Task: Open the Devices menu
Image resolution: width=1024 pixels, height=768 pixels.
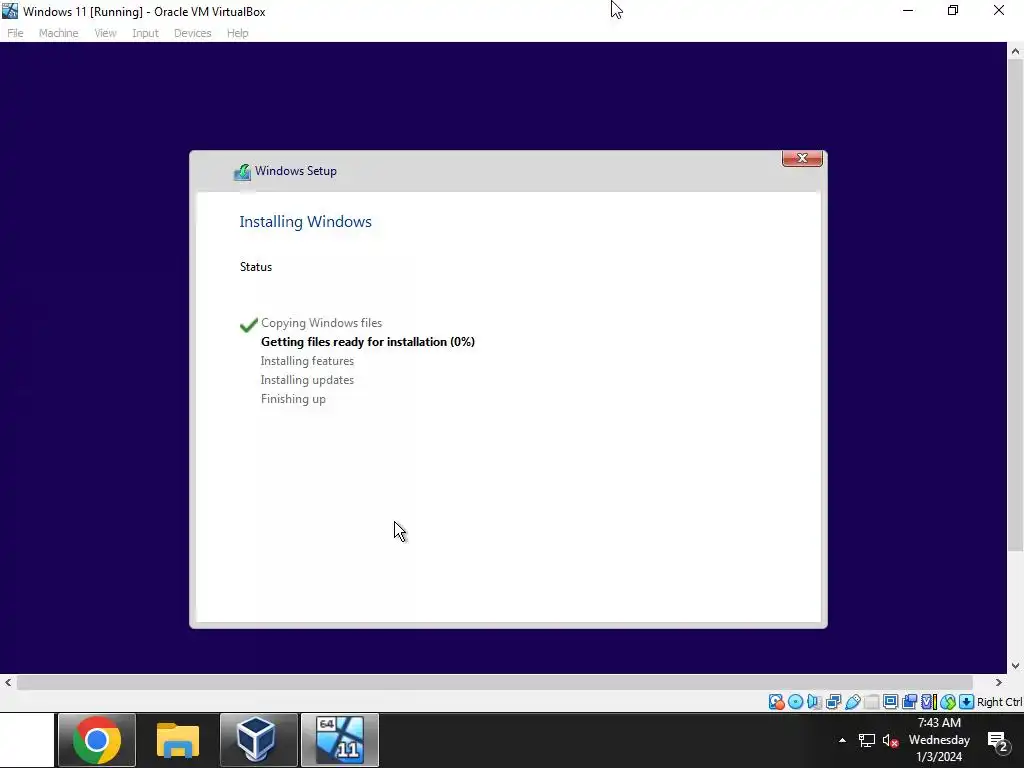Action: pos(192,33)
